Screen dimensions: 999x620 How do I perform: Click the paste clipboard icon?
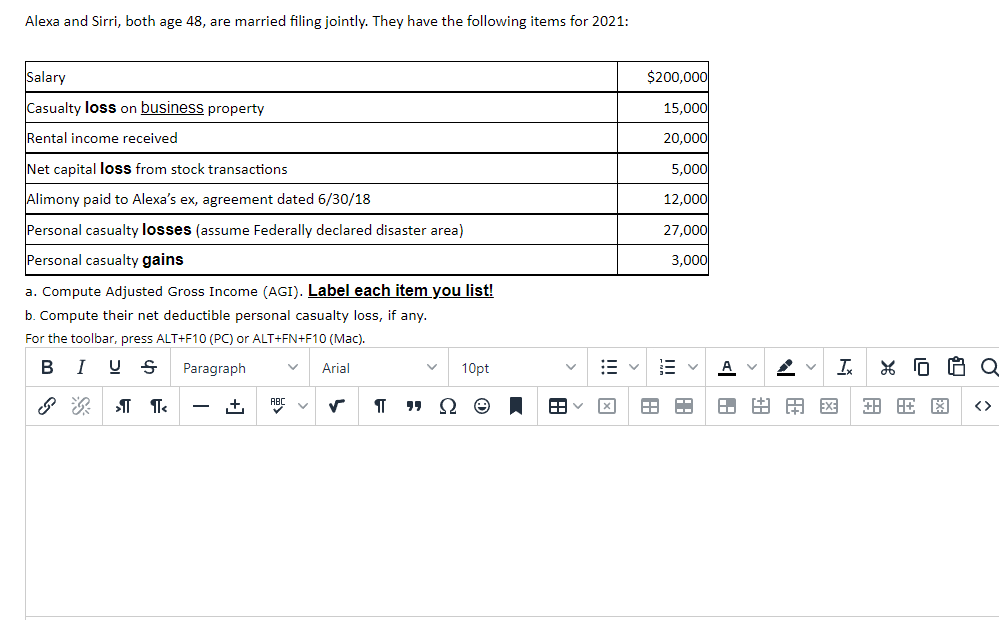click(x=956, y=367)
